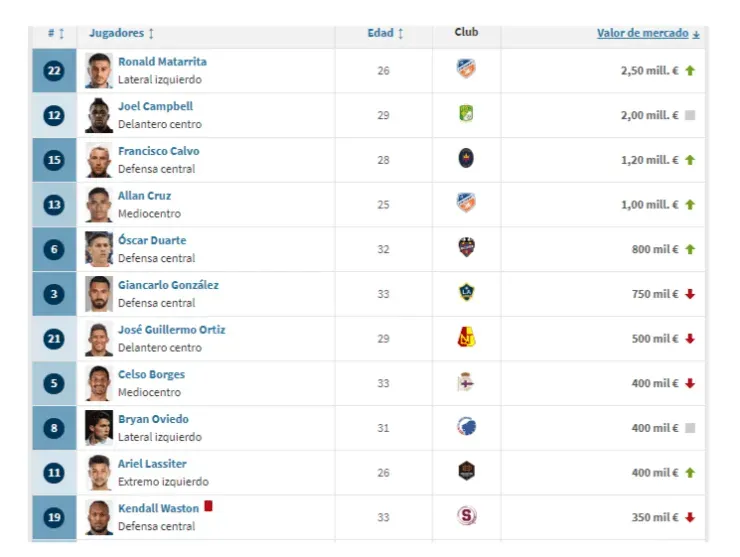Click the jersey number 21 badge
The width and height of the screenshot is (740, 557).
pyautogui.click(x=54, y=339)
